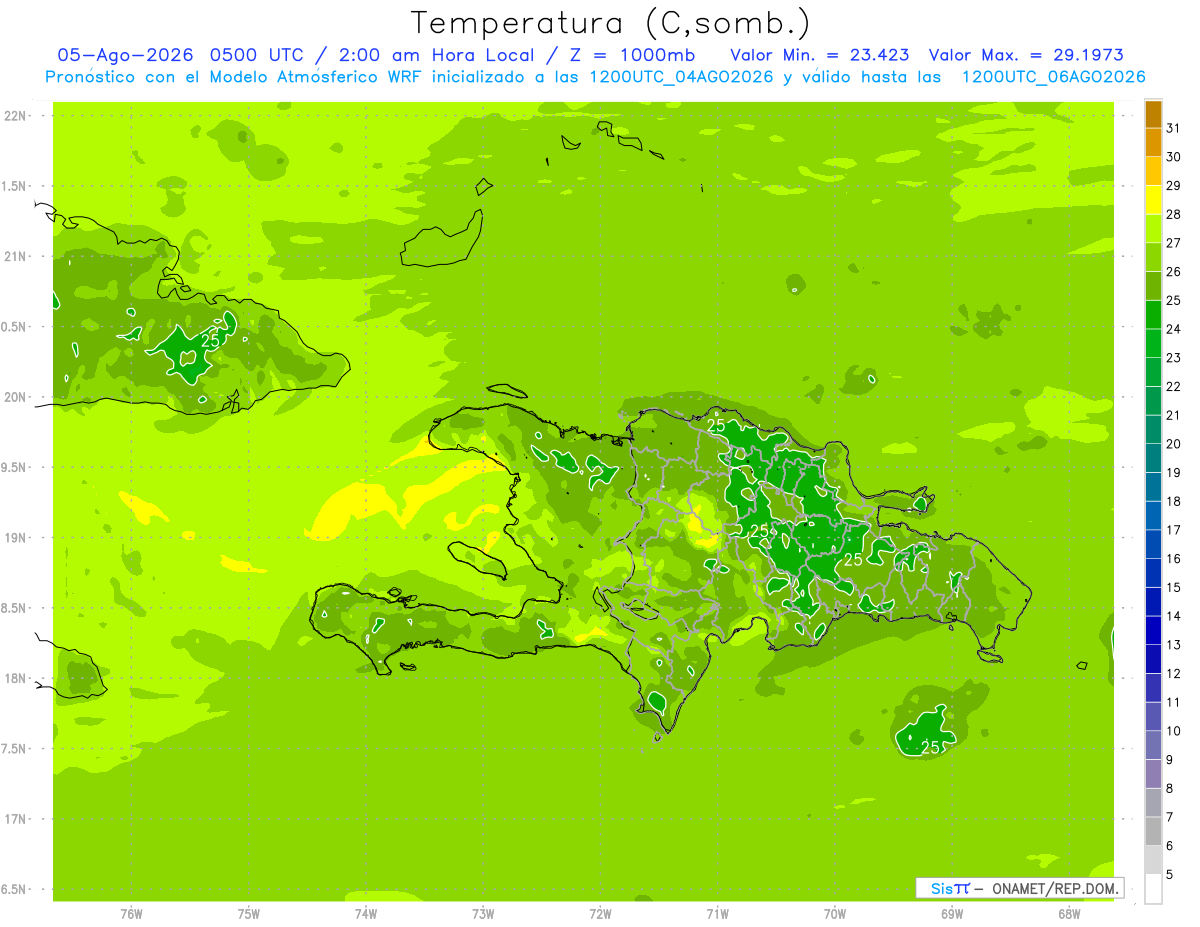The height and width of the screenshot is (927, 1200).
Task: Click the '68W' longitude axis label
Action: [1069, 914]
